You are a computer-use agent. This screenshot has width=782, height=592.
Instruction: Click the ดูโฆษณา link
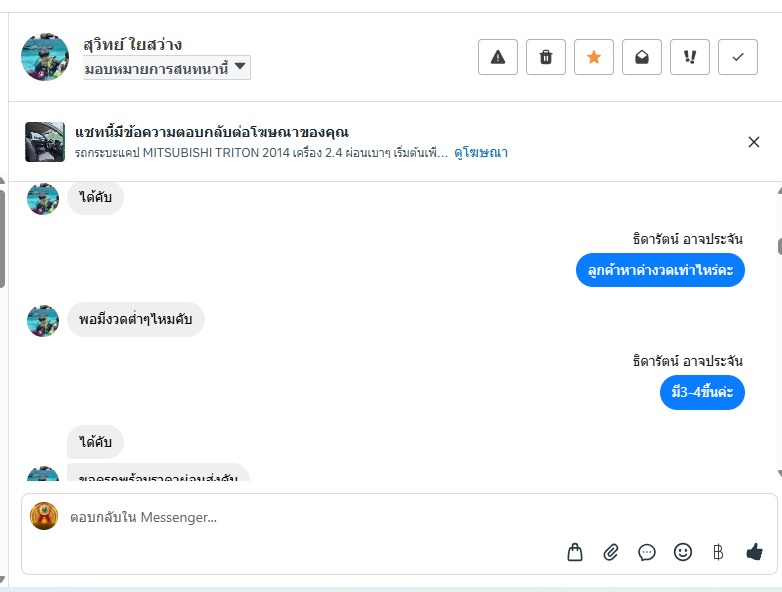(x=481, y=153)
